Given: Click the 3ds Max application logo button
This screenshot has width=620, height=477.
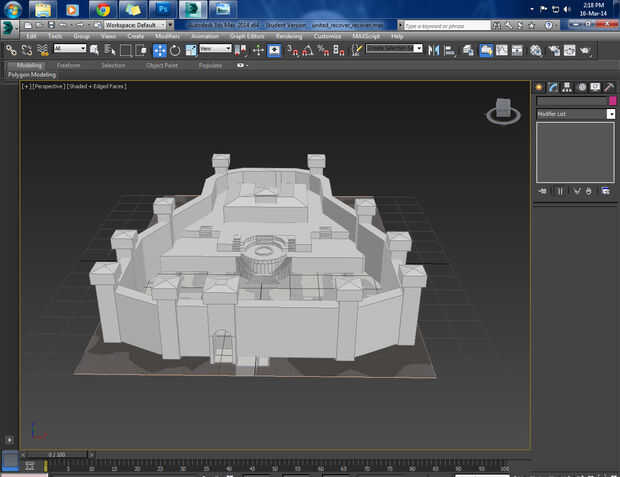Looking at the screenshot, I should (x=9, y=24).
